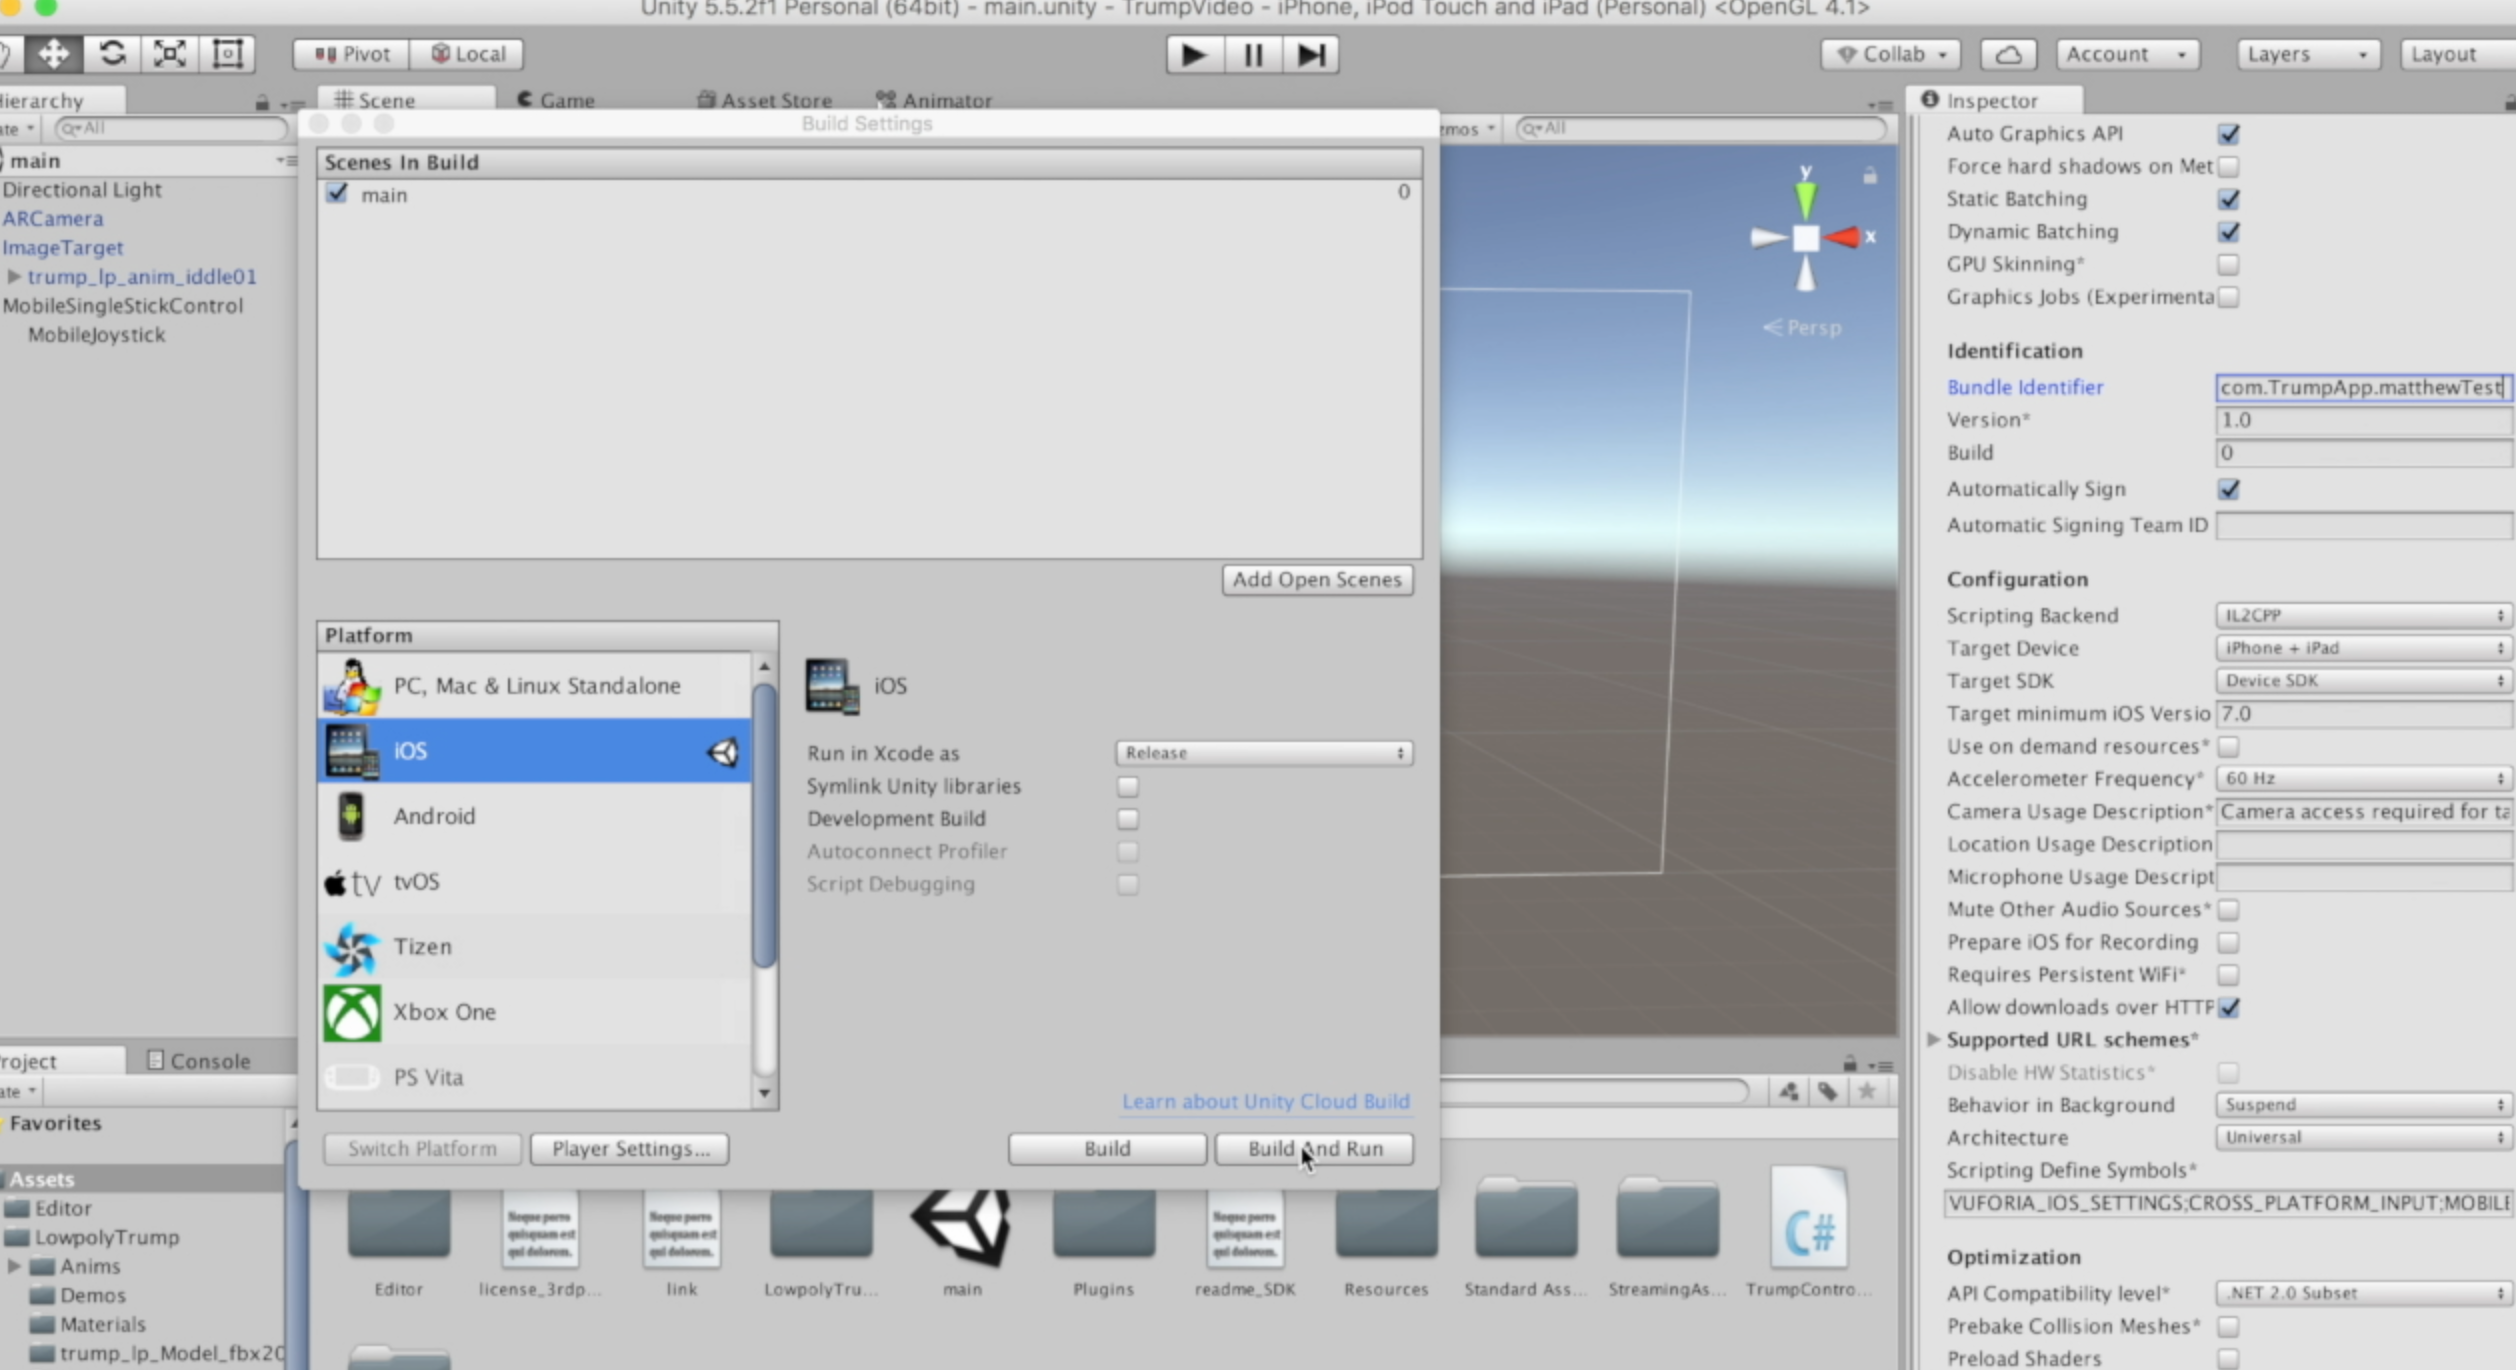Click the Play button in Unity toolbar
Image resolution: width=2516 pixels, height=1370 pixels.
tap(1192, 54)
